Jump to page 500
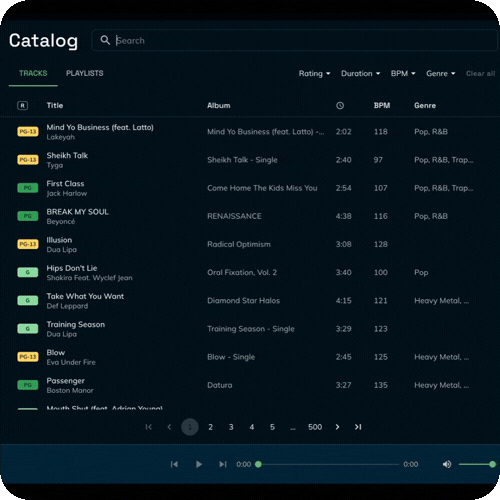500x500 pixels. (x=315, y=427)
